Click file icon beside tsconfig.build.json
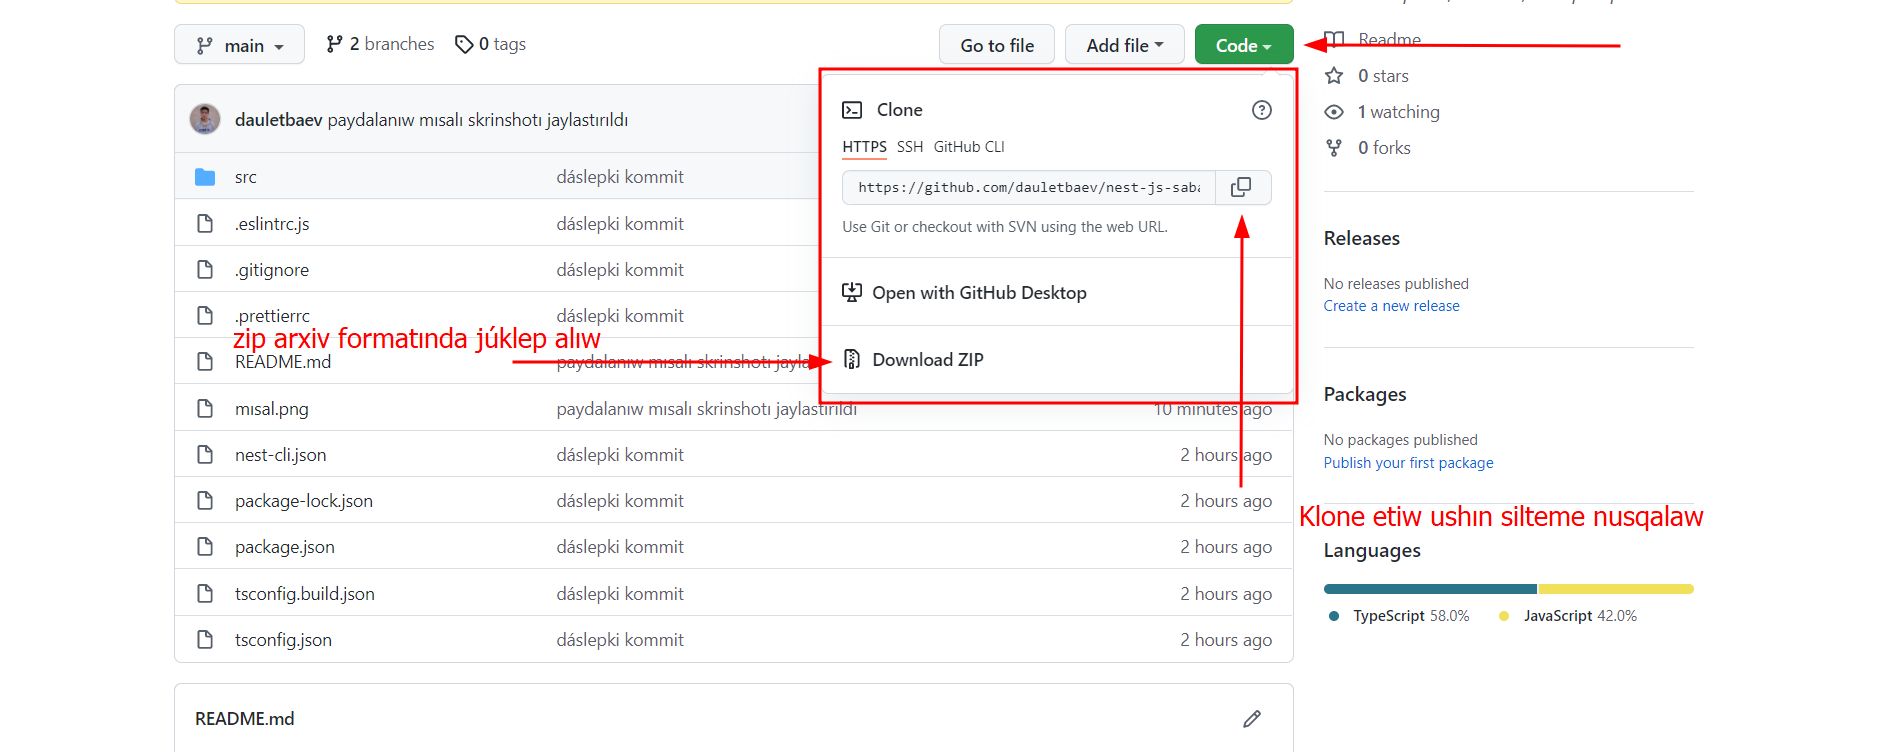This screenshot has height=752, width=1881. (205, 594)
